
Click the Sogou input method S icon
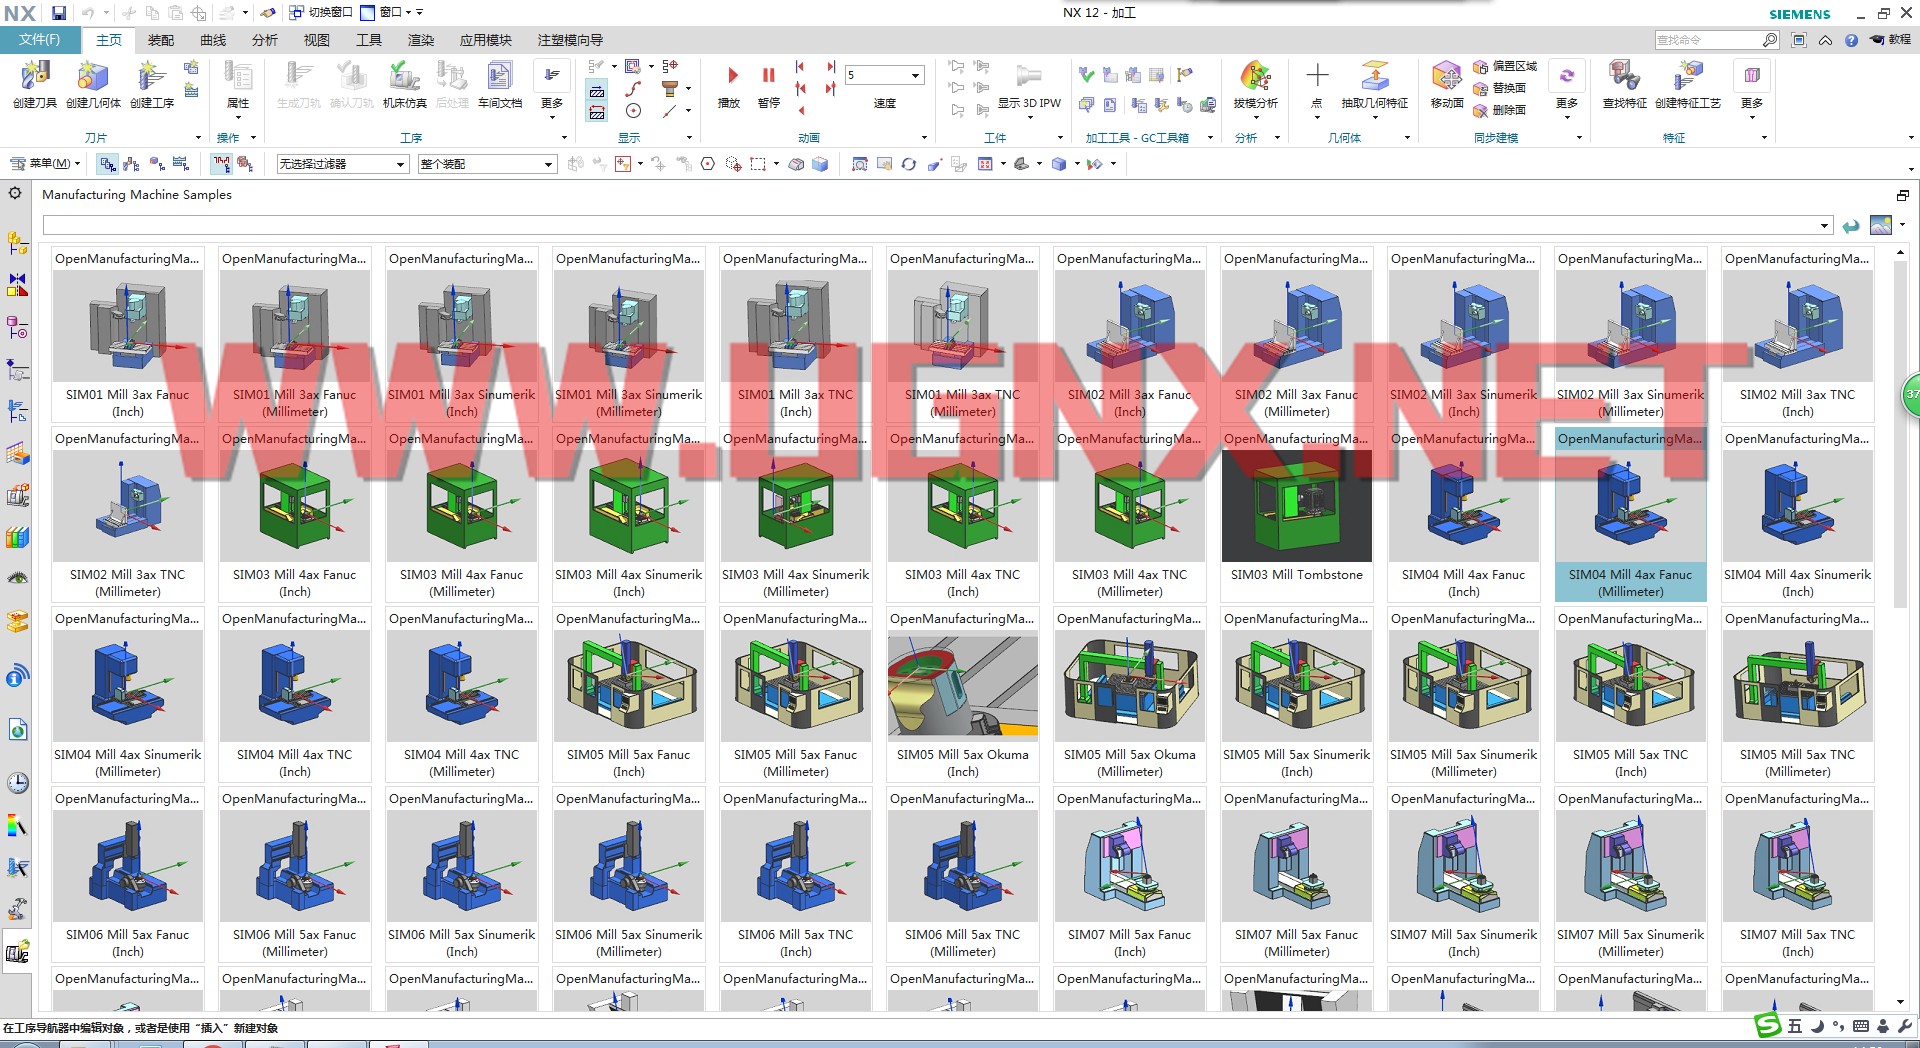(1768, 1025)
